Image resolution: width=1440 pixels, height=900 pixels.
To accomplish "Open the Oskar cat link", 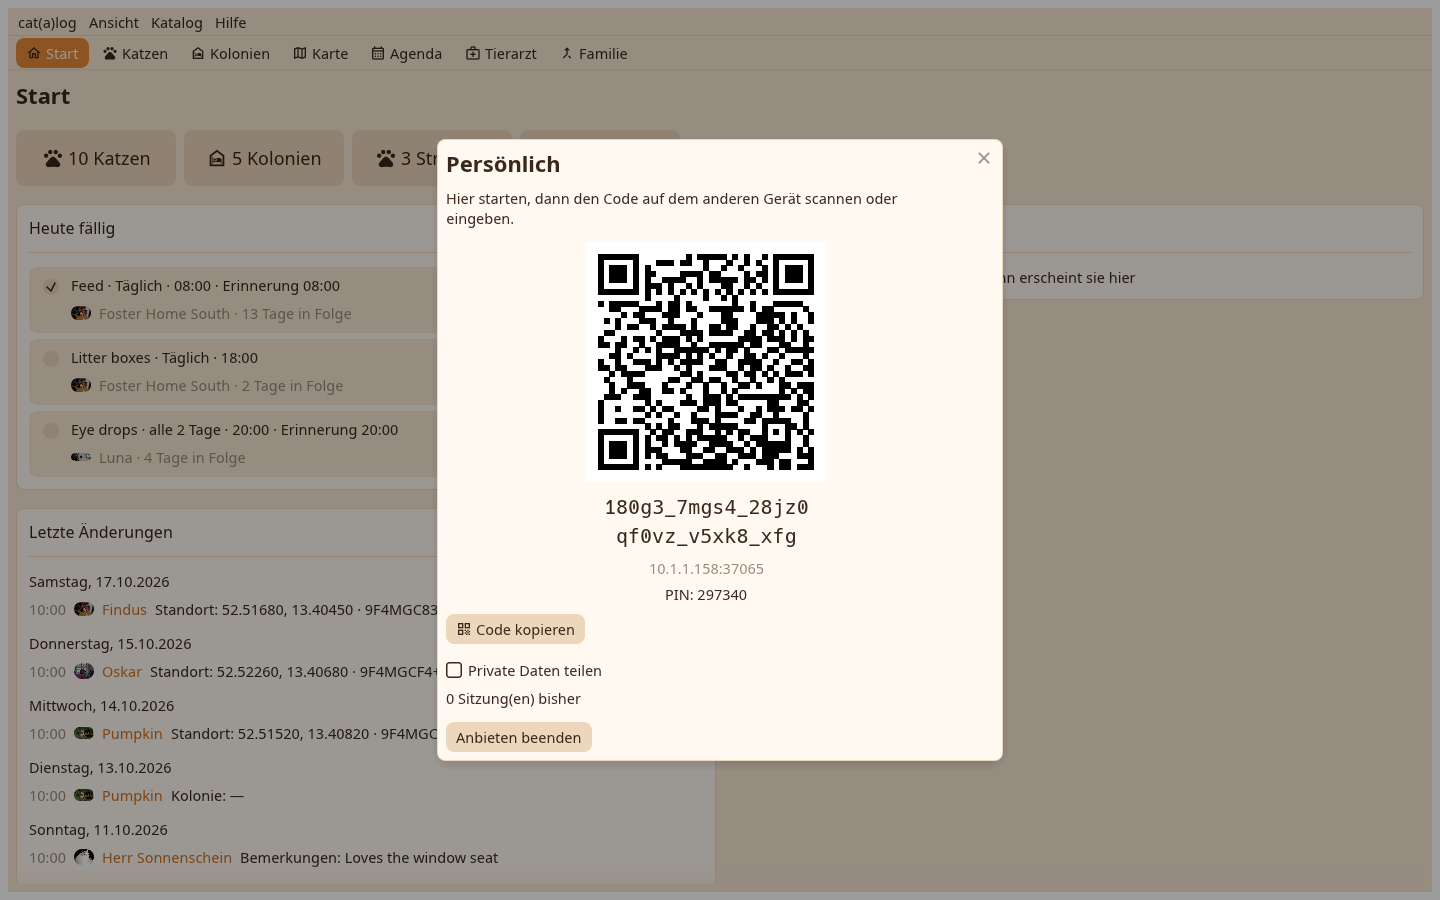I will (122, 671).
